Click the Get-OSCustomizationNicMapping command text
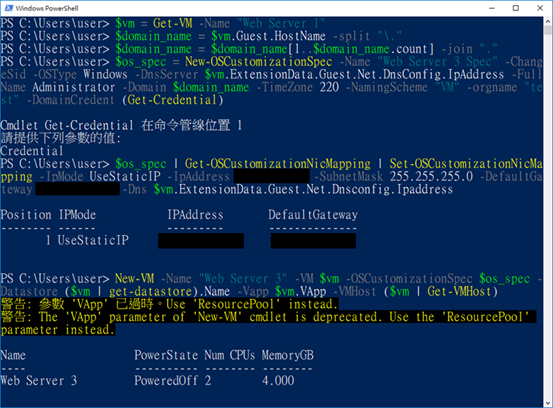 [x=278, y=164]
